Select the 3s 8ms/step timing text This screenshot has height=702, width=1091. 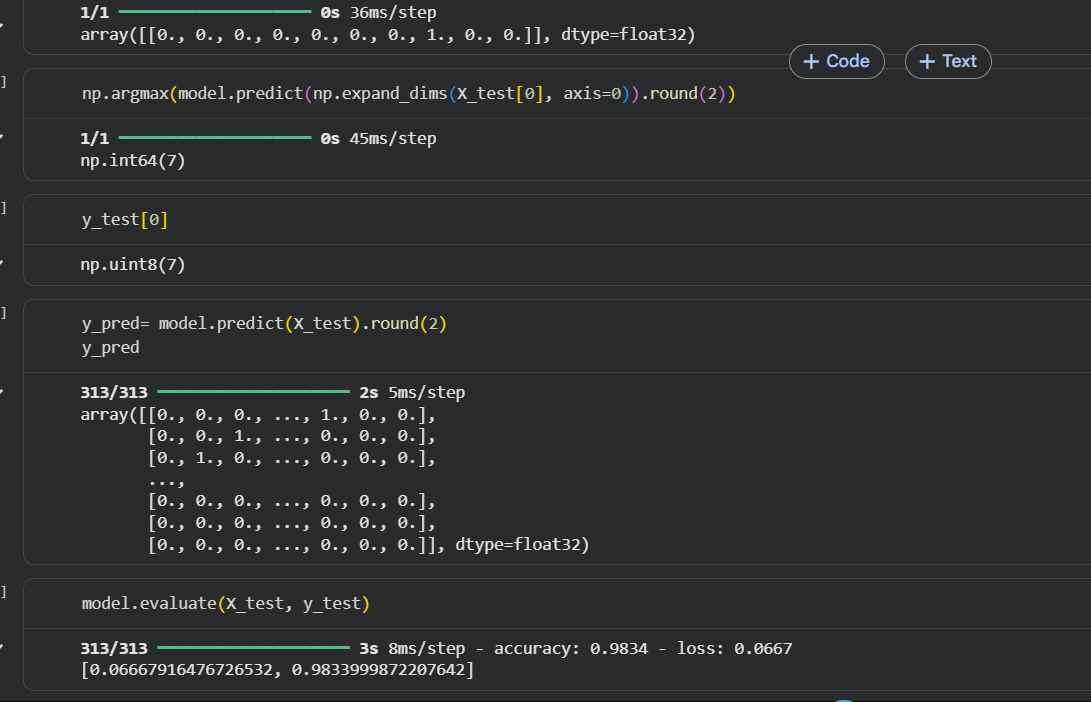(x=412, y=648)
